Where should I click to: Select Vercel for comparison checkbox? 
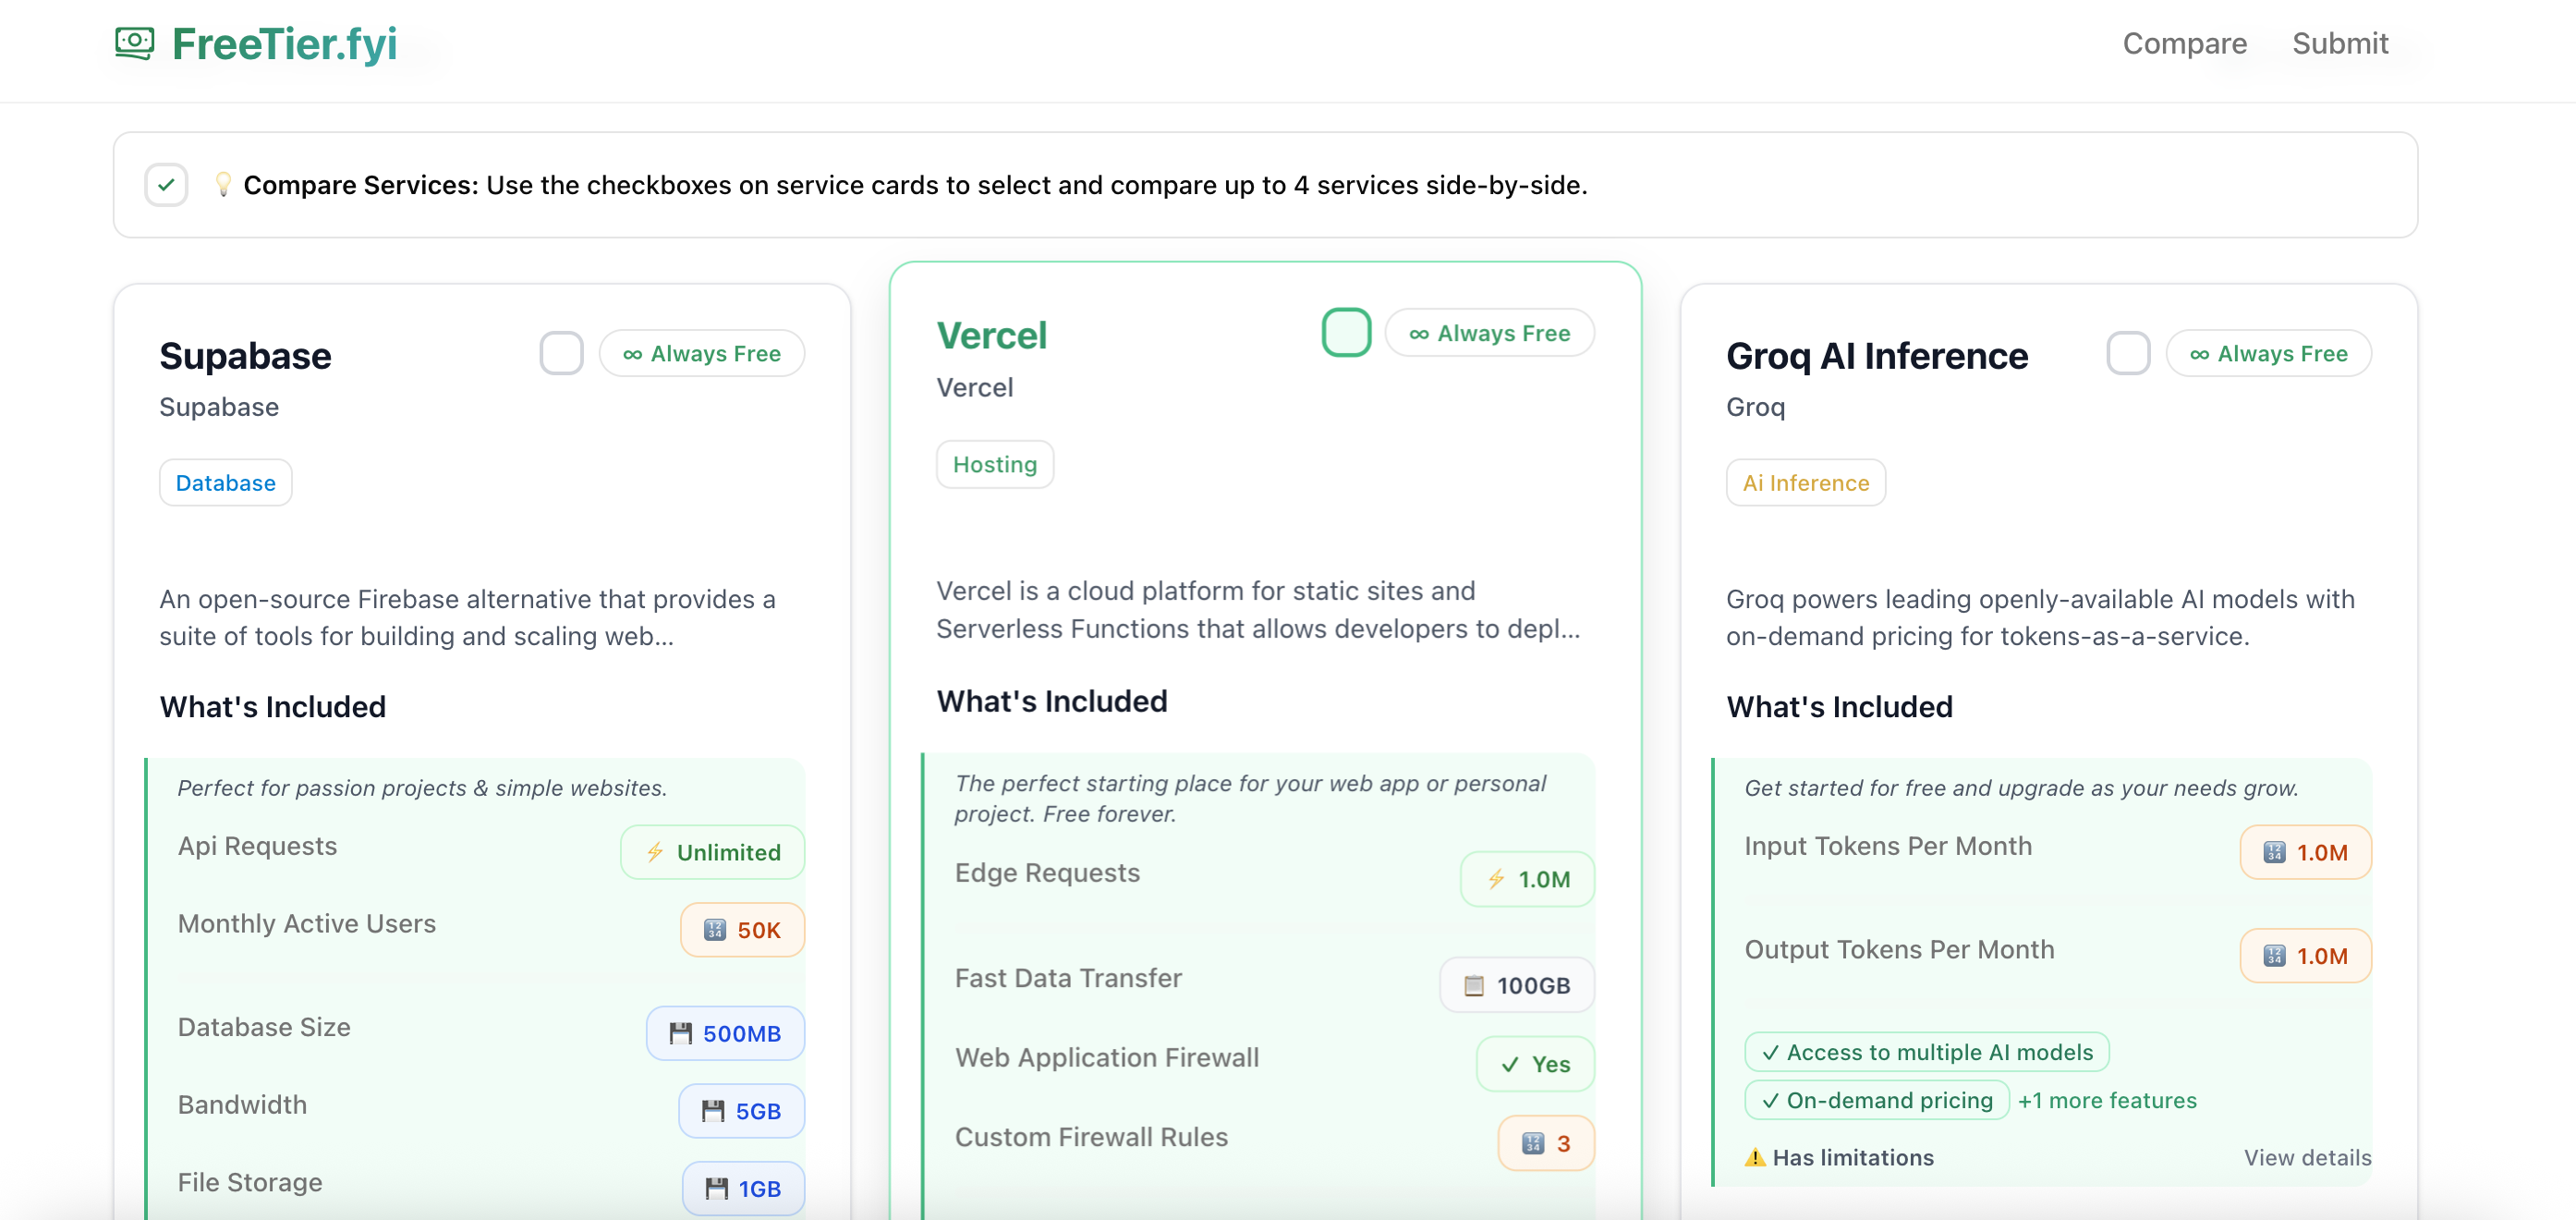click(x=1346, y=333)
